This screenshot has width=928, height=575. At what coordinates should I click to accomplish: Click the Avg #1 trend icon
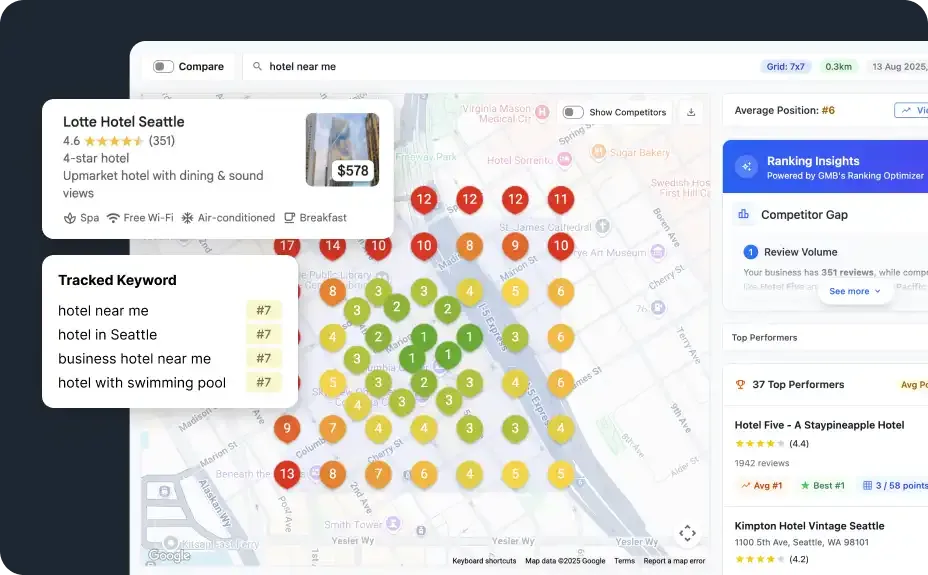(745, 486)
